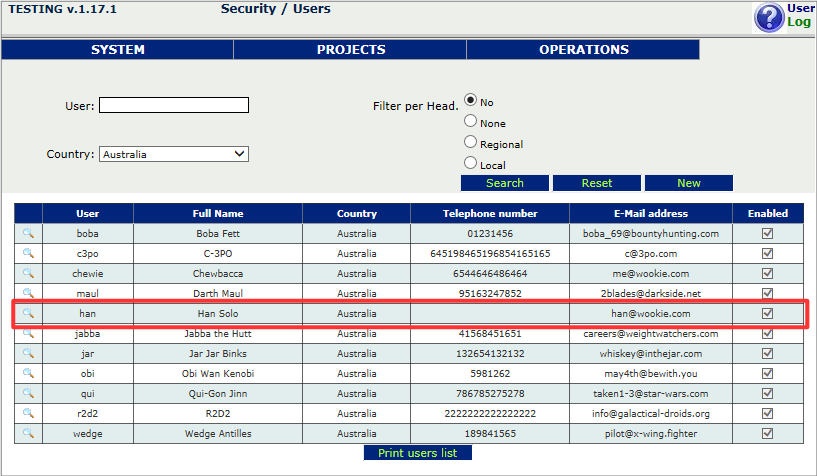817x476 pixels.
Task: Toggle Enabled checkbox for Darth Maul
Action: [x=768, y=293]
